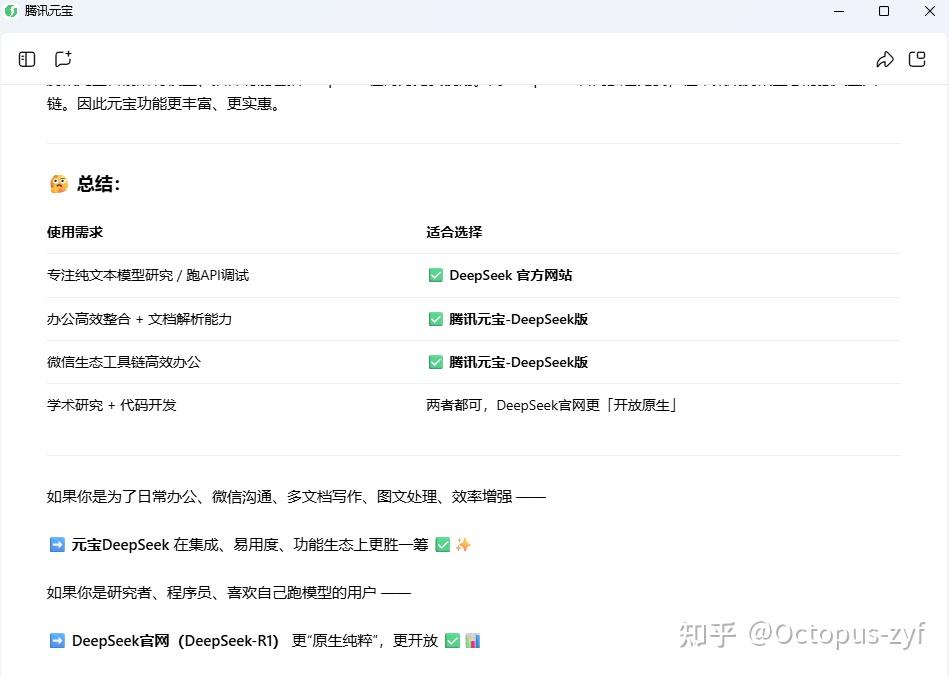Viewport: 949px width, 676px height.
Task: Minimize the 腾讯元宝 window
Action: (839, 11)
